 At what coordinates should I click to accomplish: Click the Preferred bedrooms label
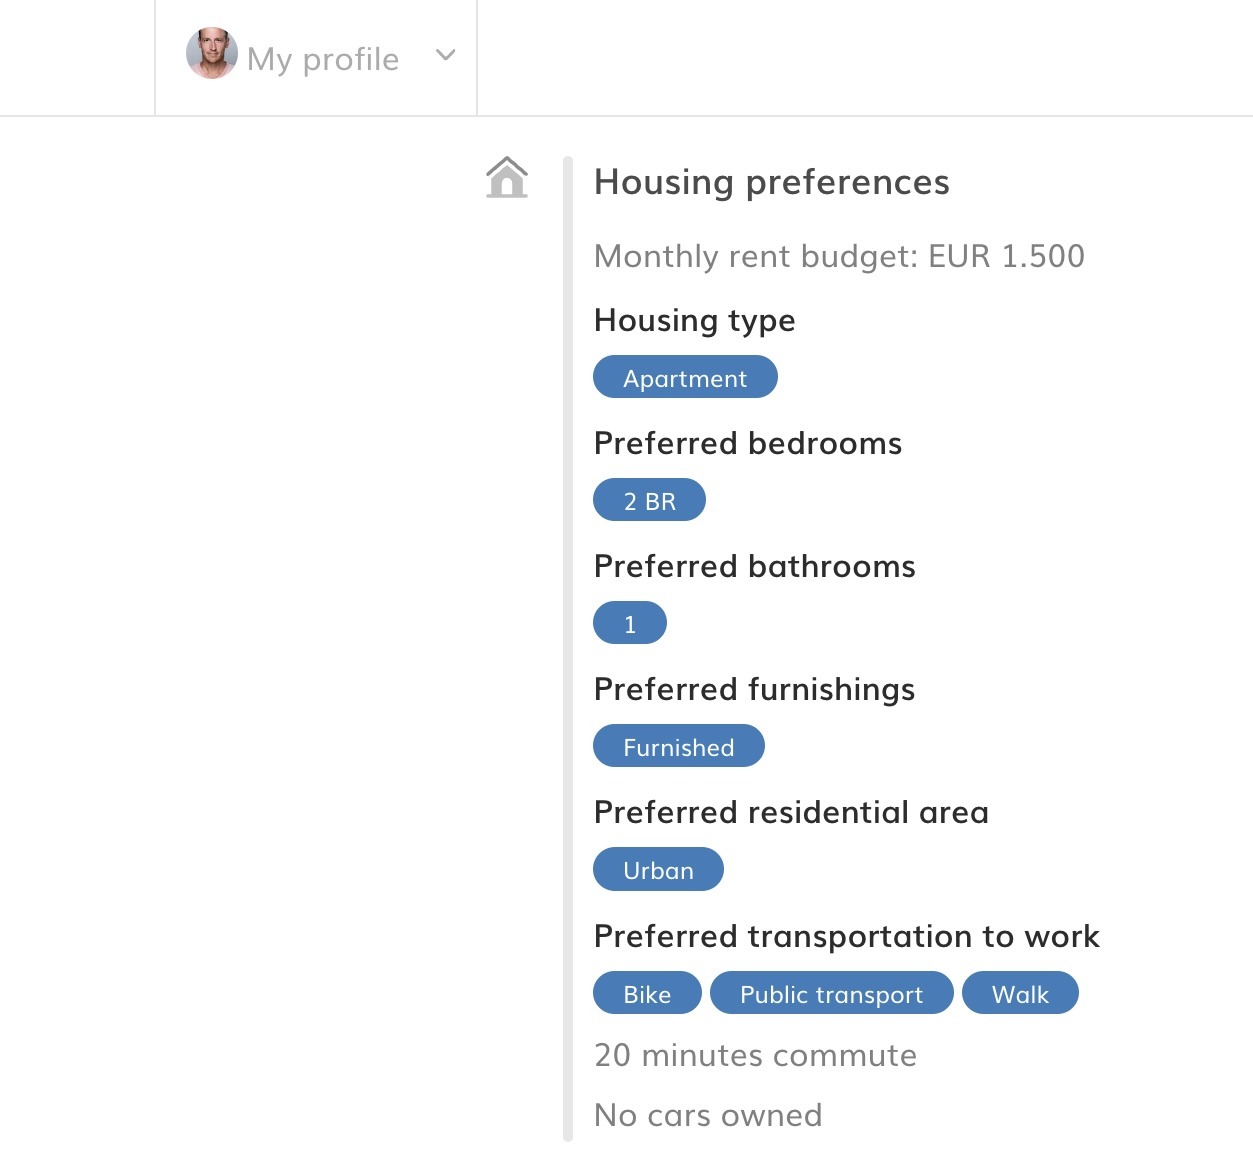[748, 443]
